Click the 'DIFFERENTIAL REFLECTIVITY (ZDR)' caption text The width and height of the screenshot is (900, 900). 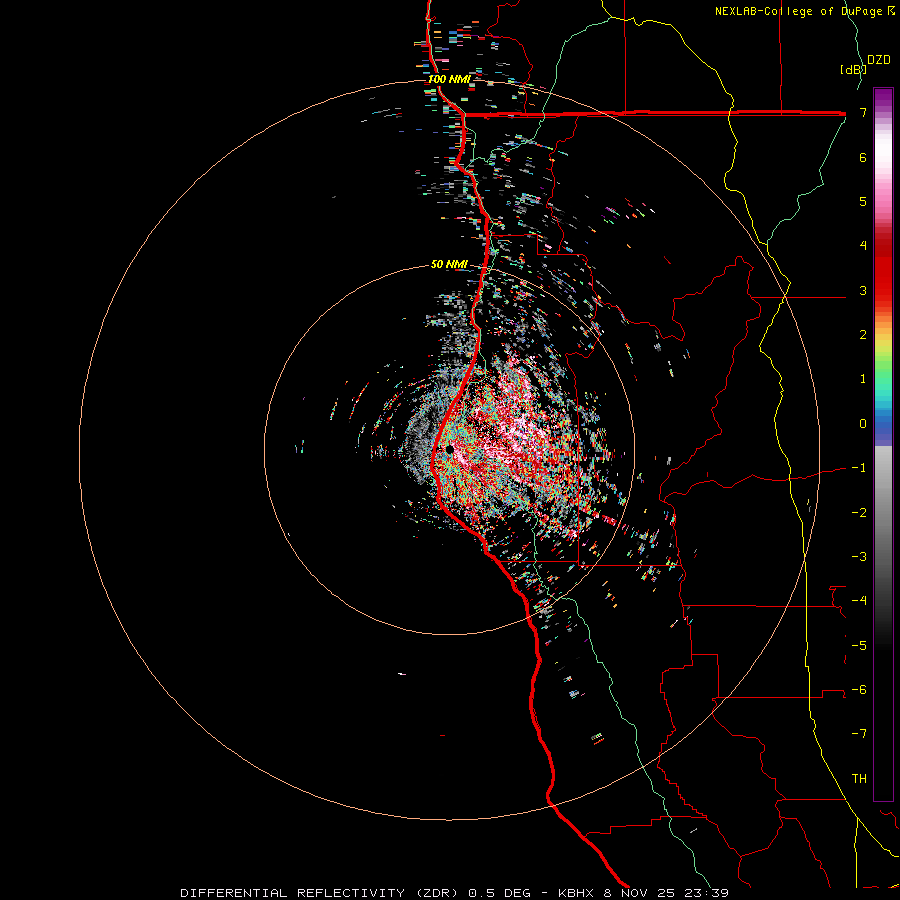(x=321, y=893)
